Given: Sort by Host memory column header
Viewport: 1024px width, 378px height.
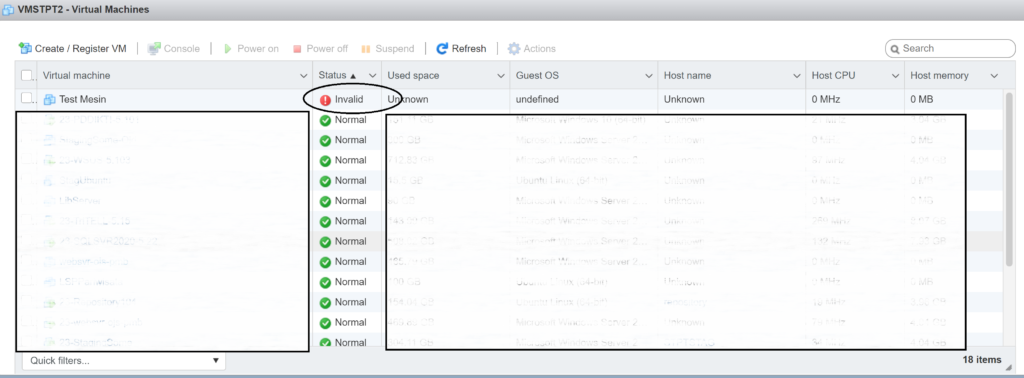Looking at the screenshot, I should 940,76.
